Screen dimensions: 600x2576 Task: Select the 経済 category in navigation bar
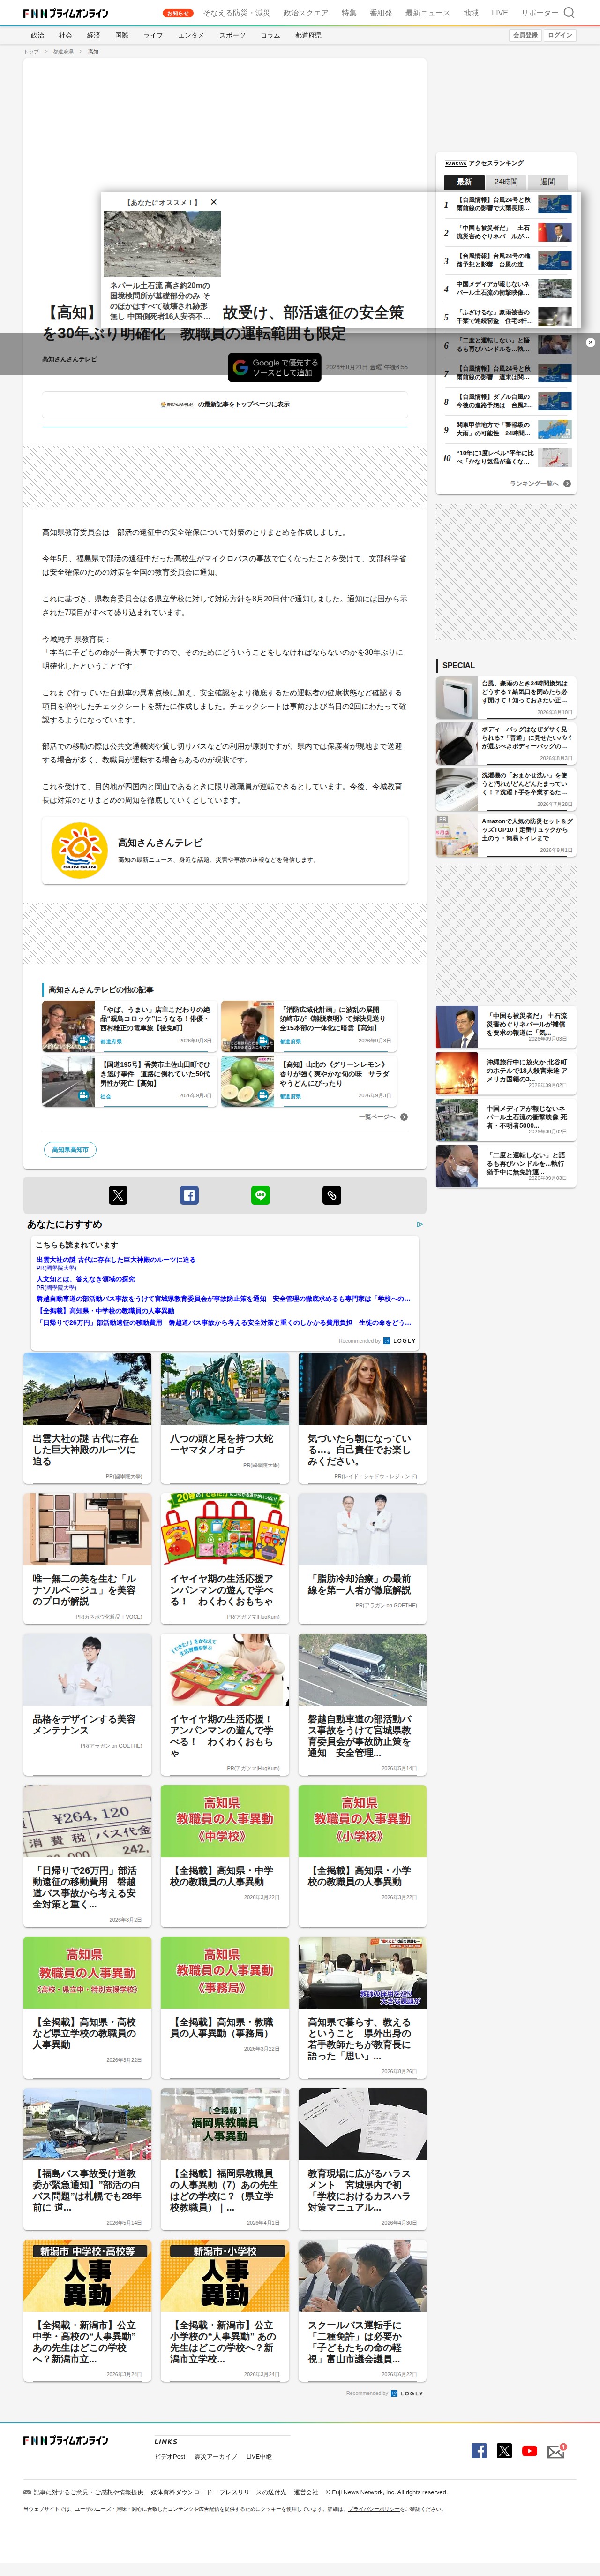tap(93, 35)
